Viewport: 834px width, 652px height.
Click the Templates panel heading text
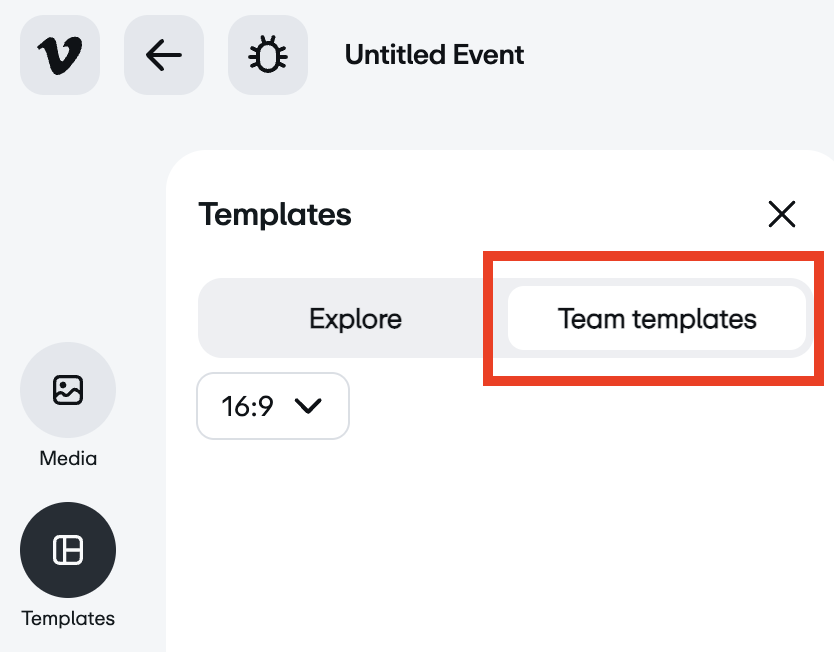[x=275, y=213]
